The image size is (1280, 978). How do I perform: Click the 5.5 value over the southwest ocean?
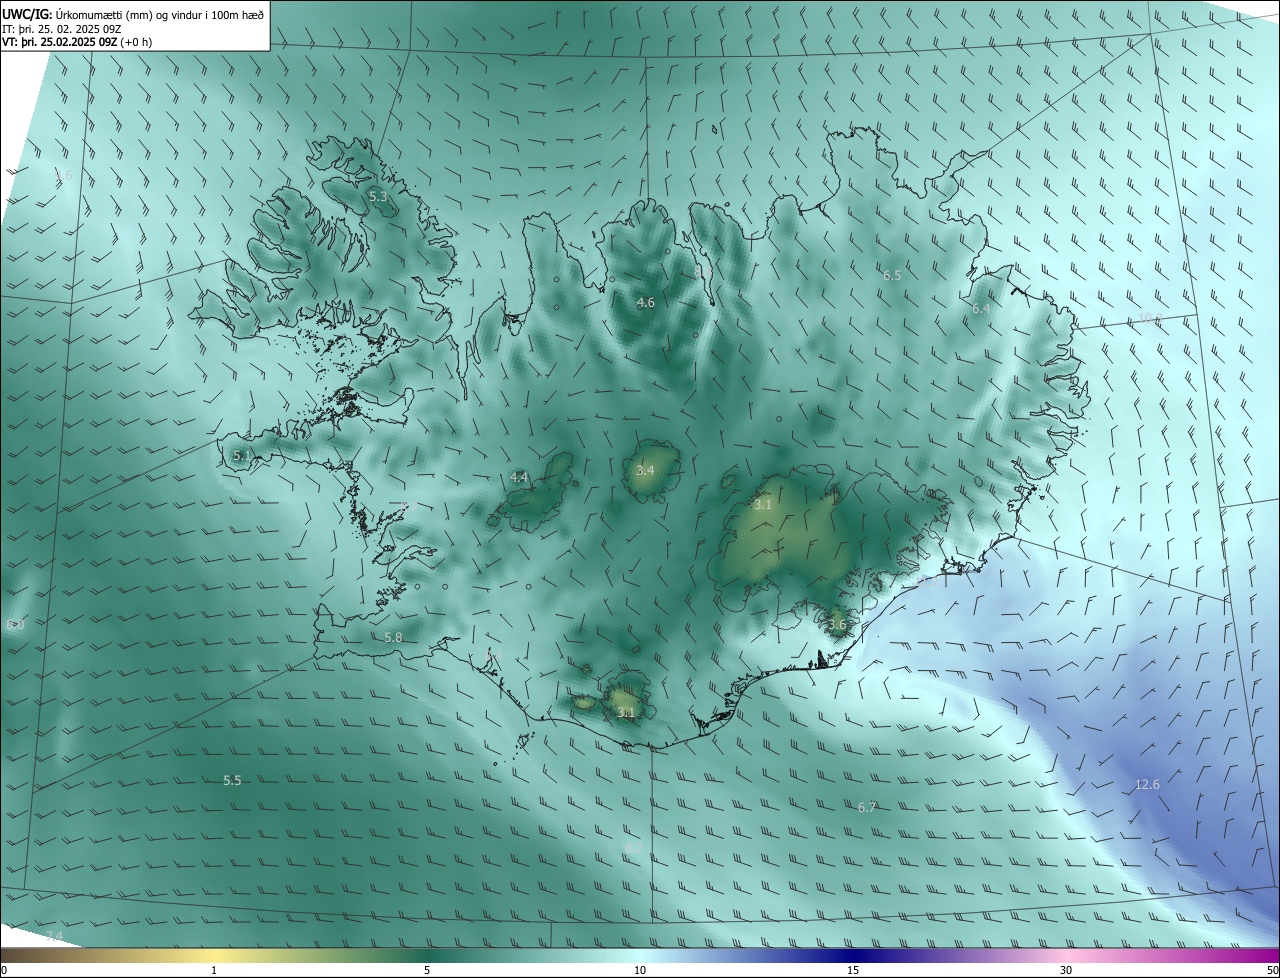[x=232, y=780]
